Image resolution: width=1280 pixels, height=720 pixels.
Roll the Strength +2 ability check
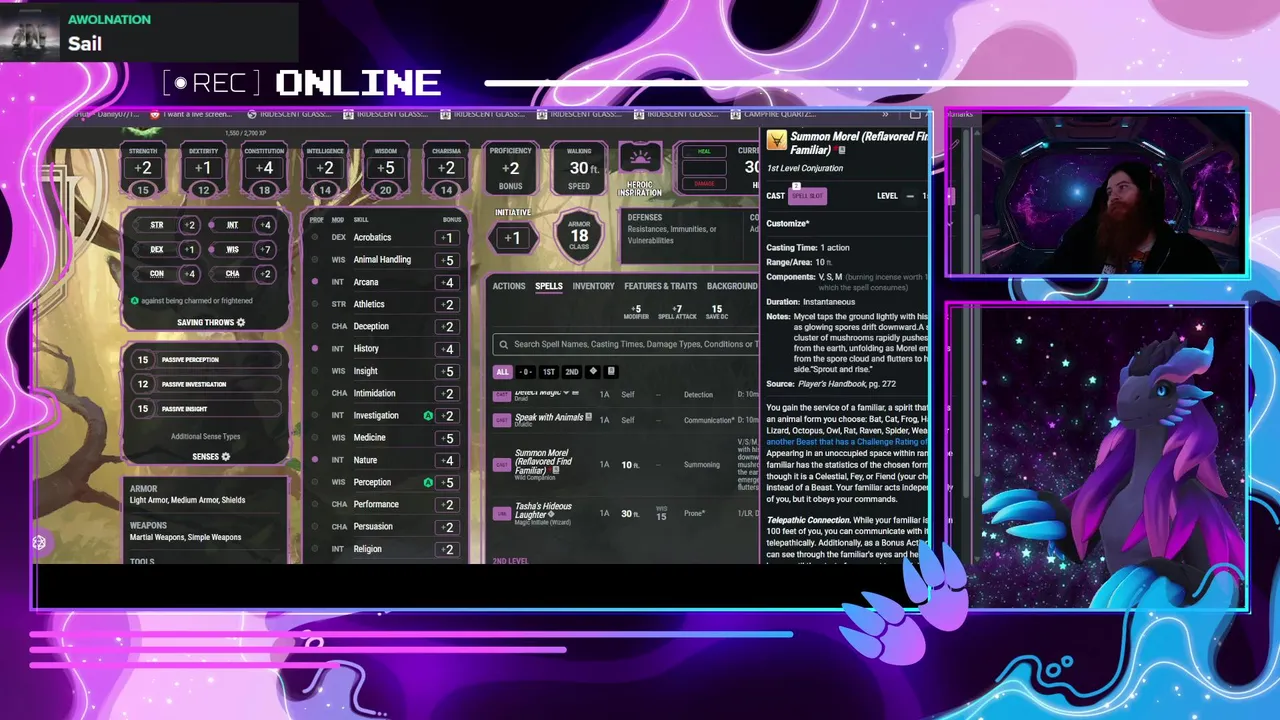pos(143,169)
